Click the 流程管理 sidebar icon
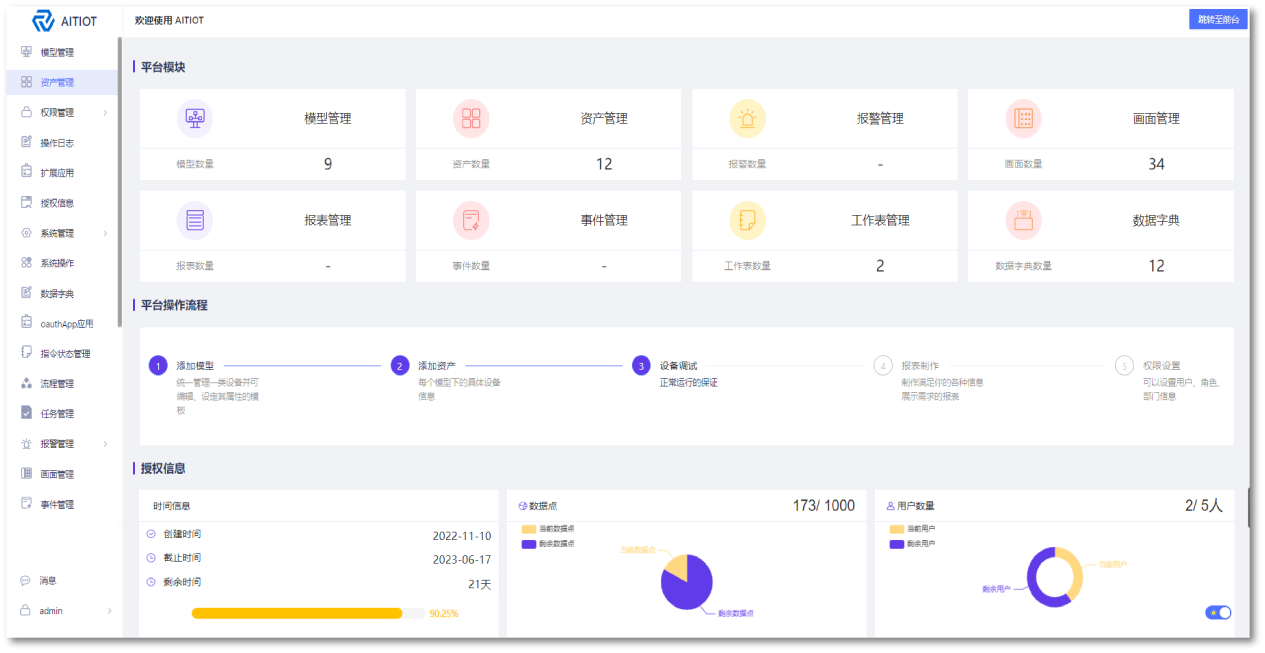 27,383
